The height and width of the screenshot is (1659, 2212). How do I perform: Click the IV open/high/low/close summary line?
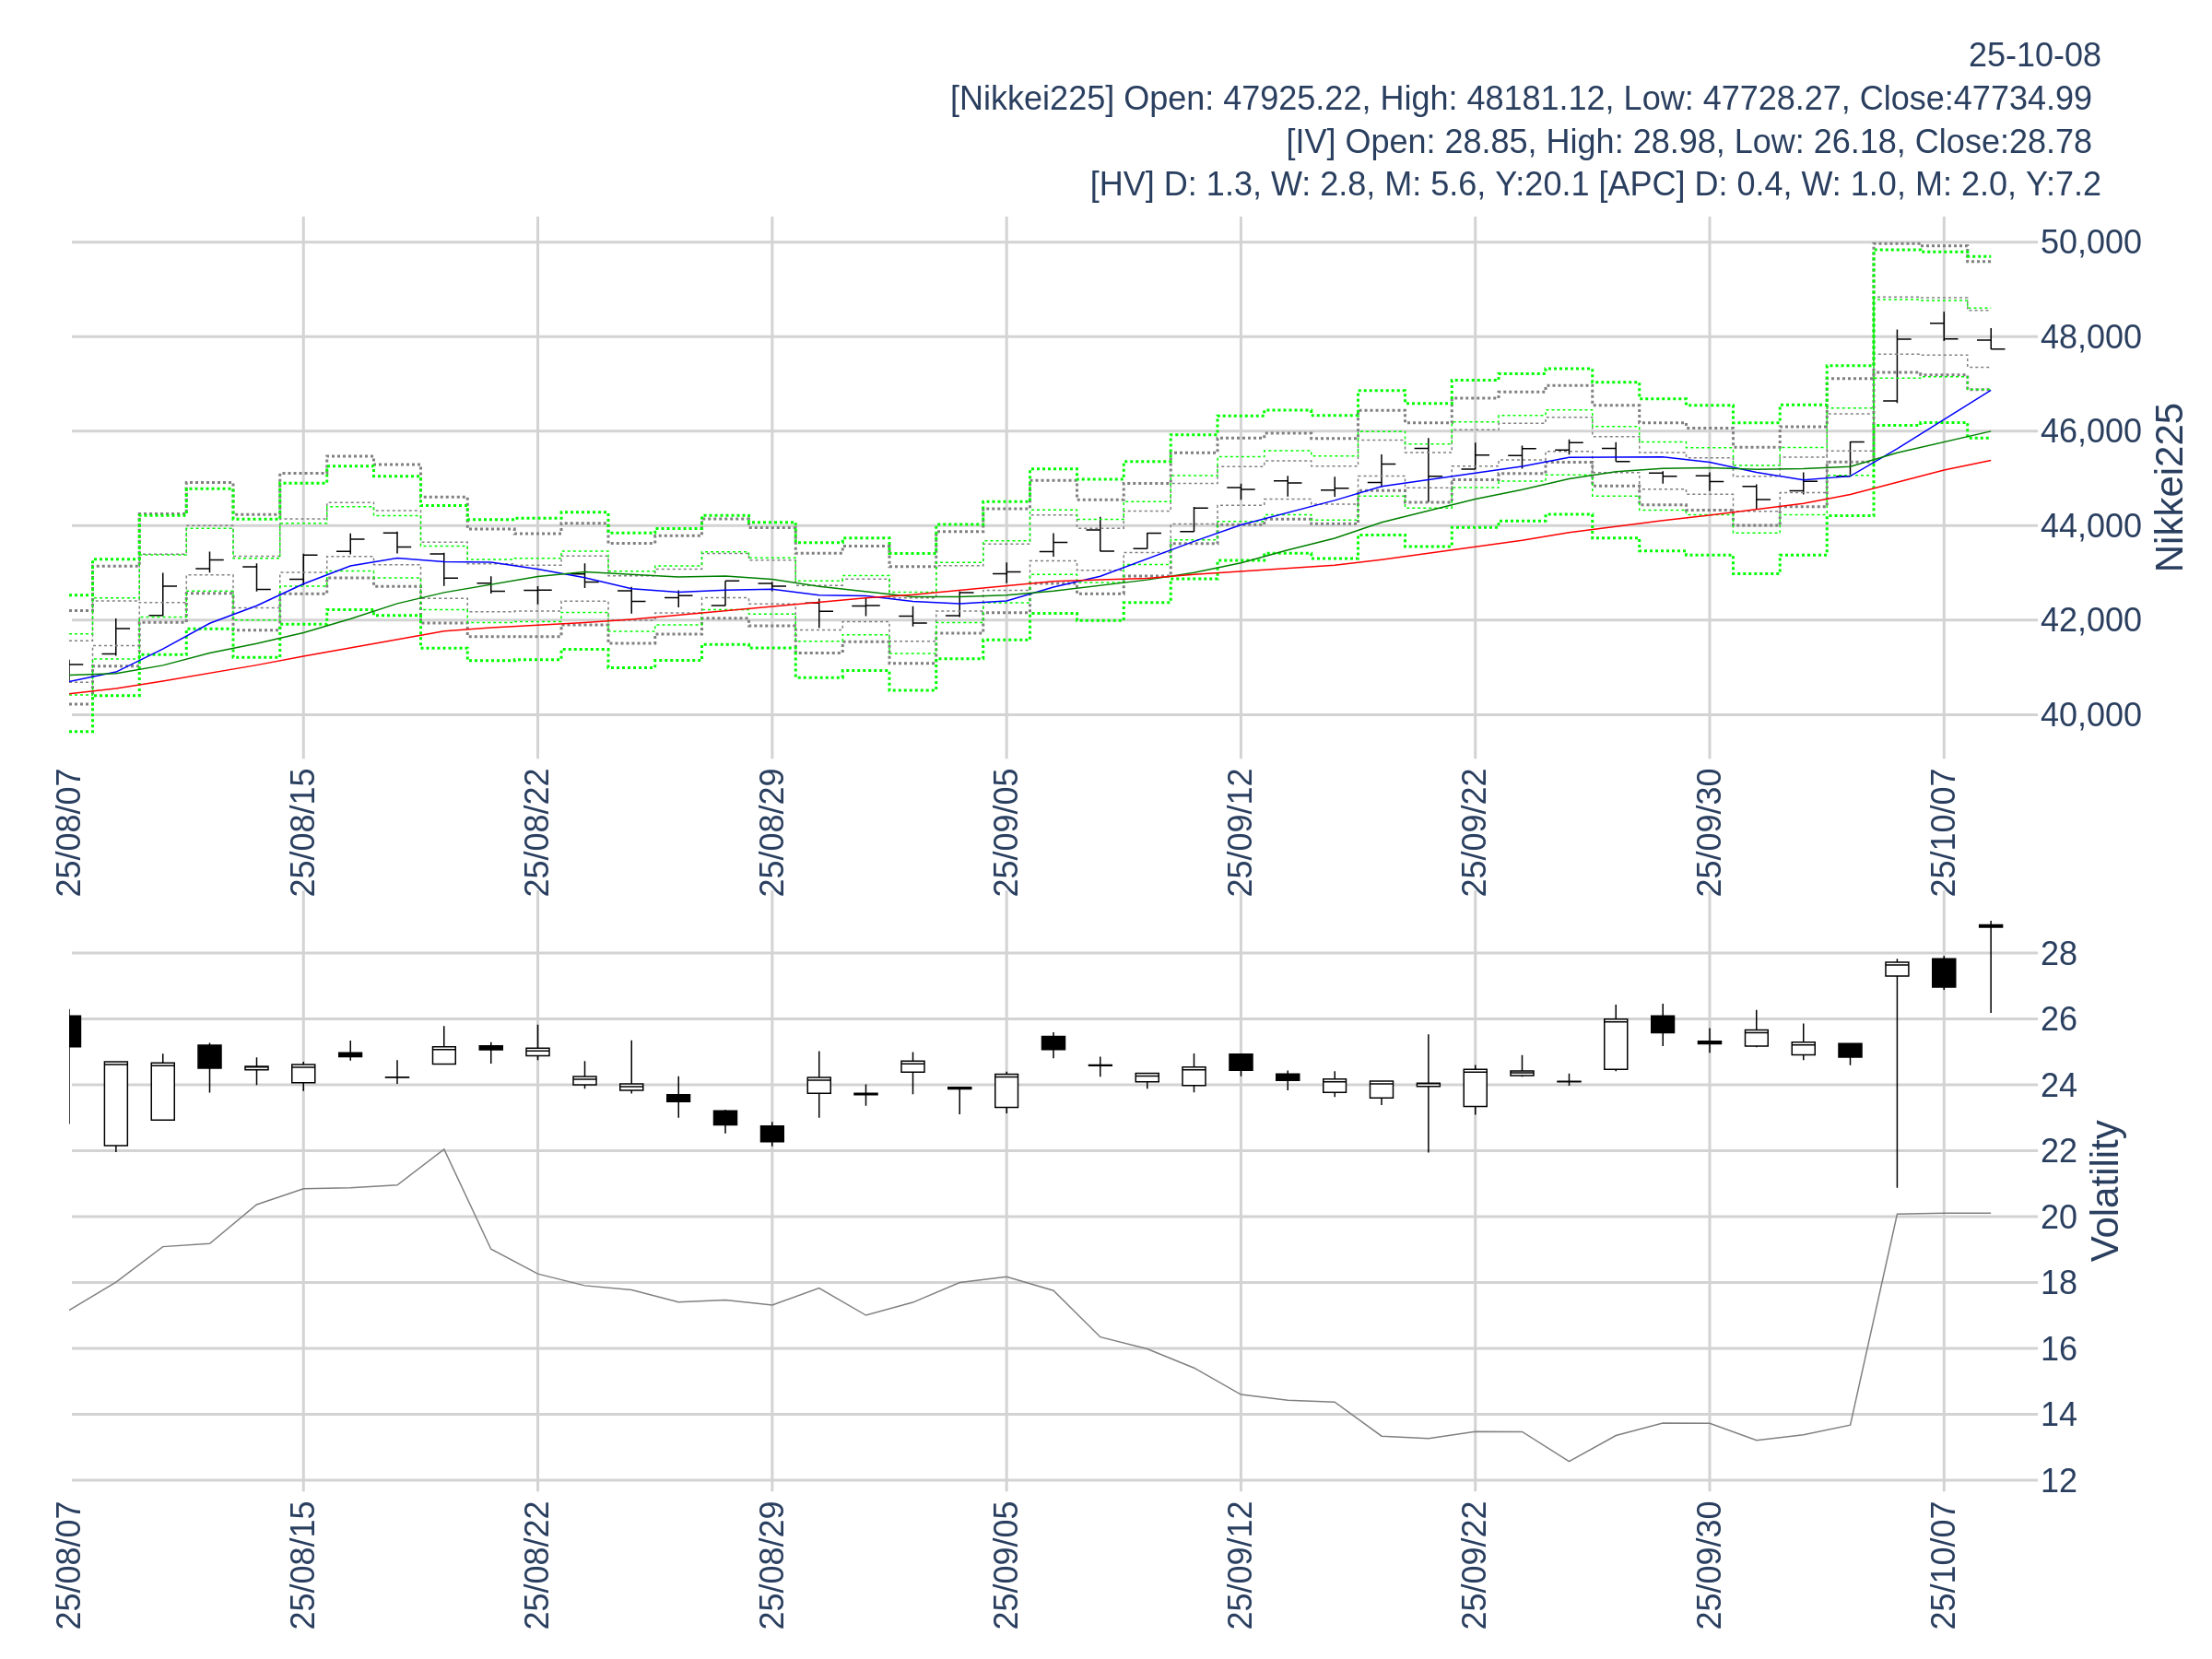click(1688, 141)
